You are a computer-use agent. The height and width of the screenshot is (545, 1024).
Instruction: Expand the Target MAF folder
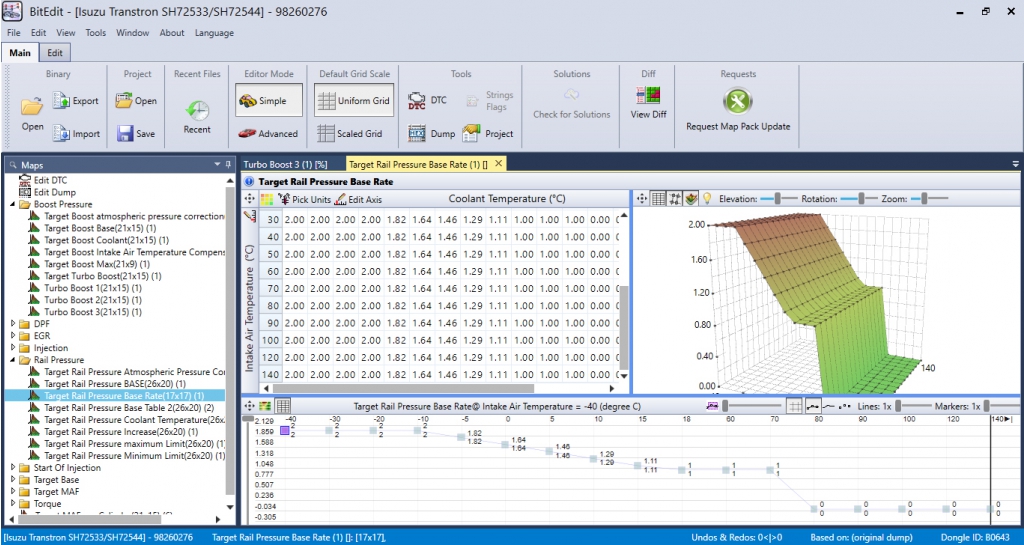point(13,491)
